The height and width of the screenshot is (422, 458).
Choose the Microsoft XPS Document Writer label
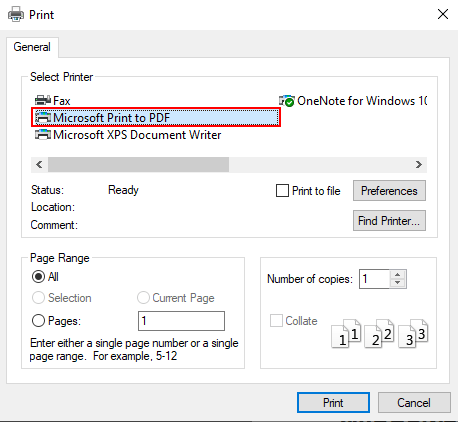click(137, 135)
